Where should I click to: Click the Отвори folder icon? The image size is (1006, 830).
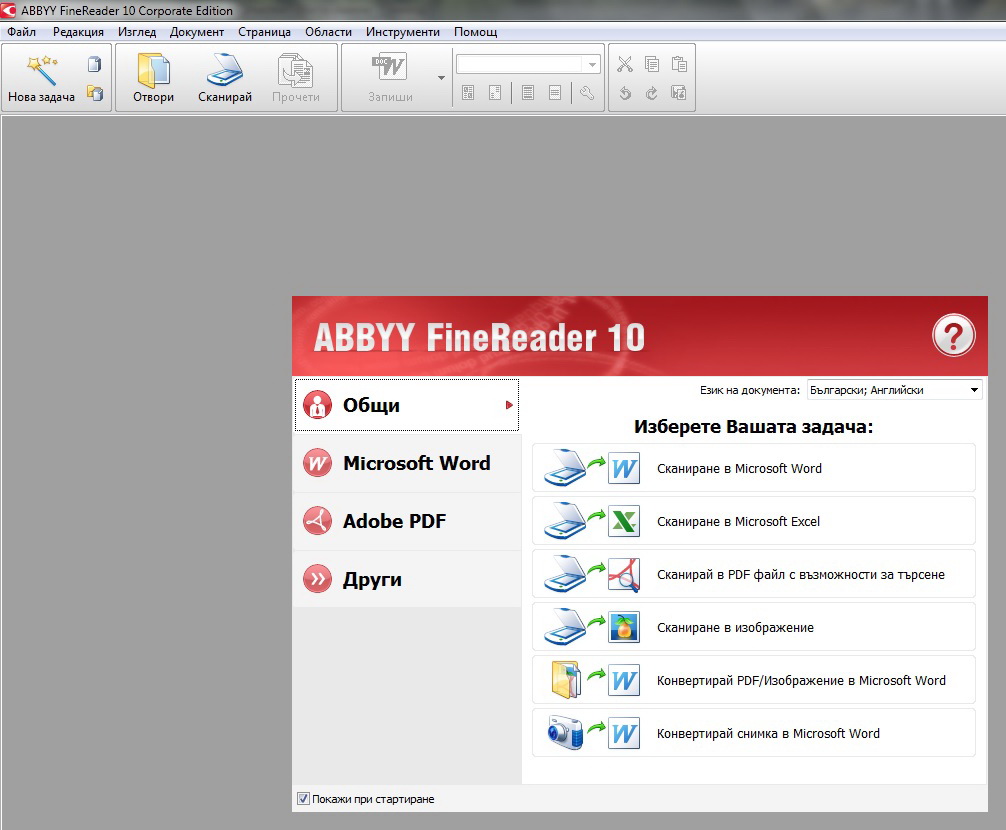coord(153,70)
